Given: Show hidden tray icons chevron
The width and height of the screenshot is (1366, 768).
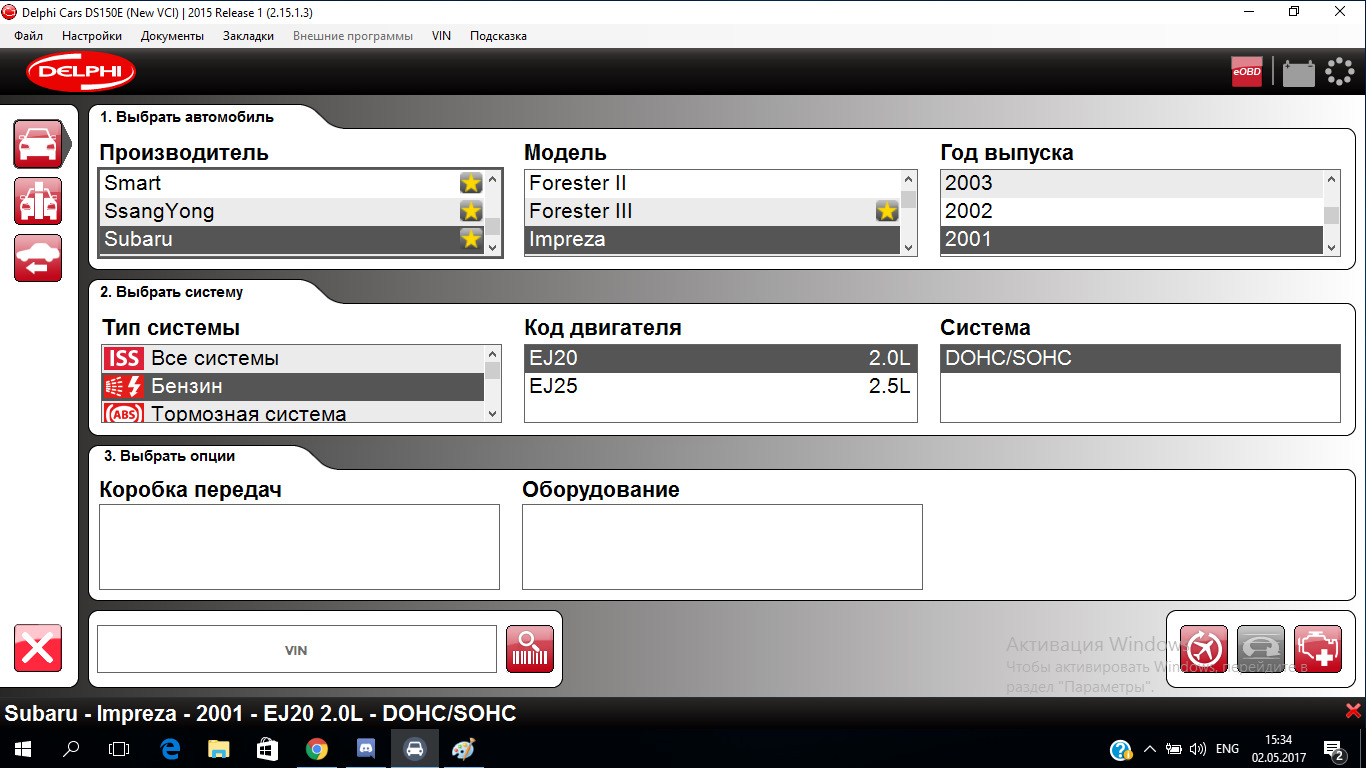Looking at the screenshot, I should tap(1150, 749).
